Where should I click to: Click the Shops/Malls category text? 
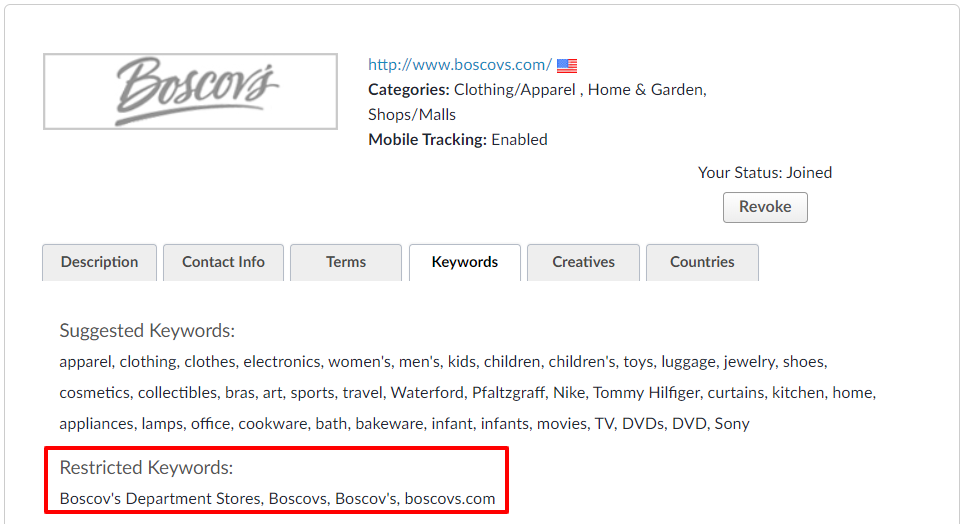[412, 115]
